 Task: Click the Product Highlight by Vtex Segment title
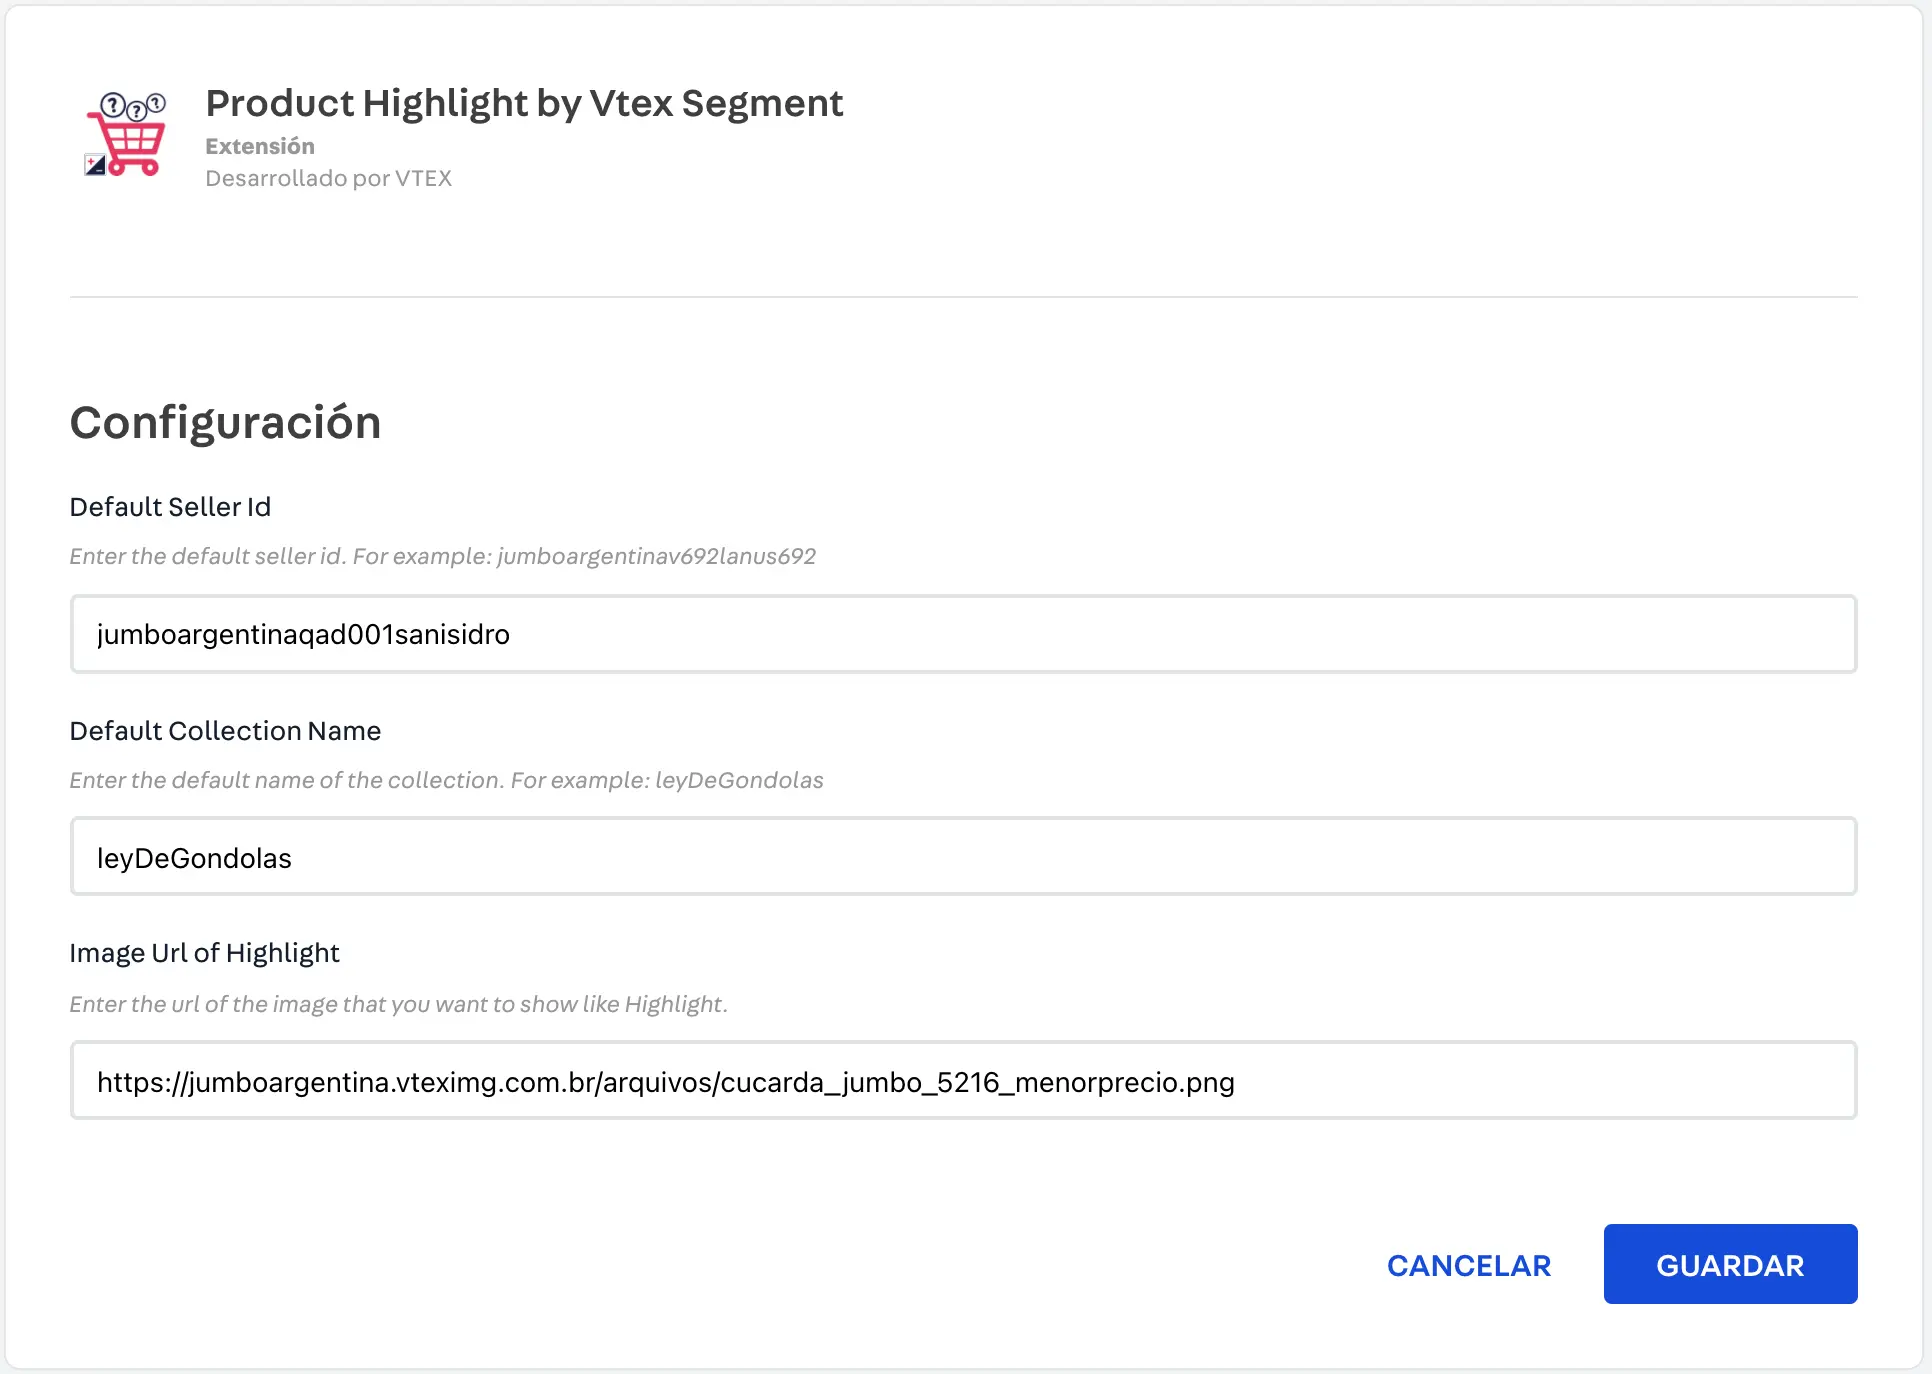pos(524,103)
